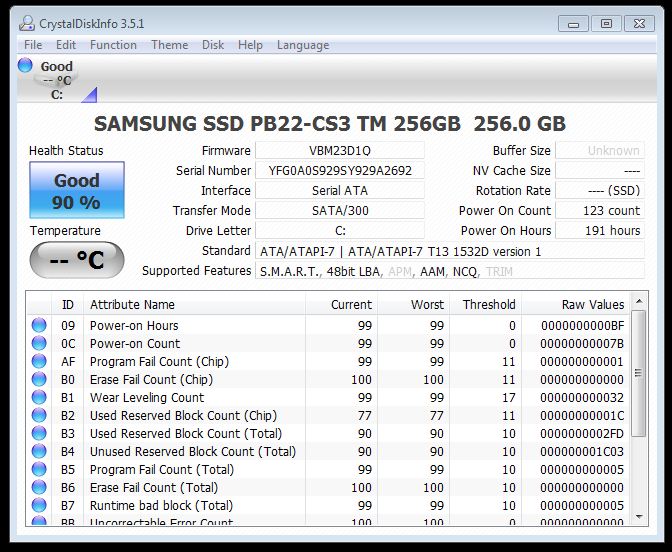Screen dimensions: 672x552
Task: Select the Runtime bad block (Total) row
Action: click(329, 505)
